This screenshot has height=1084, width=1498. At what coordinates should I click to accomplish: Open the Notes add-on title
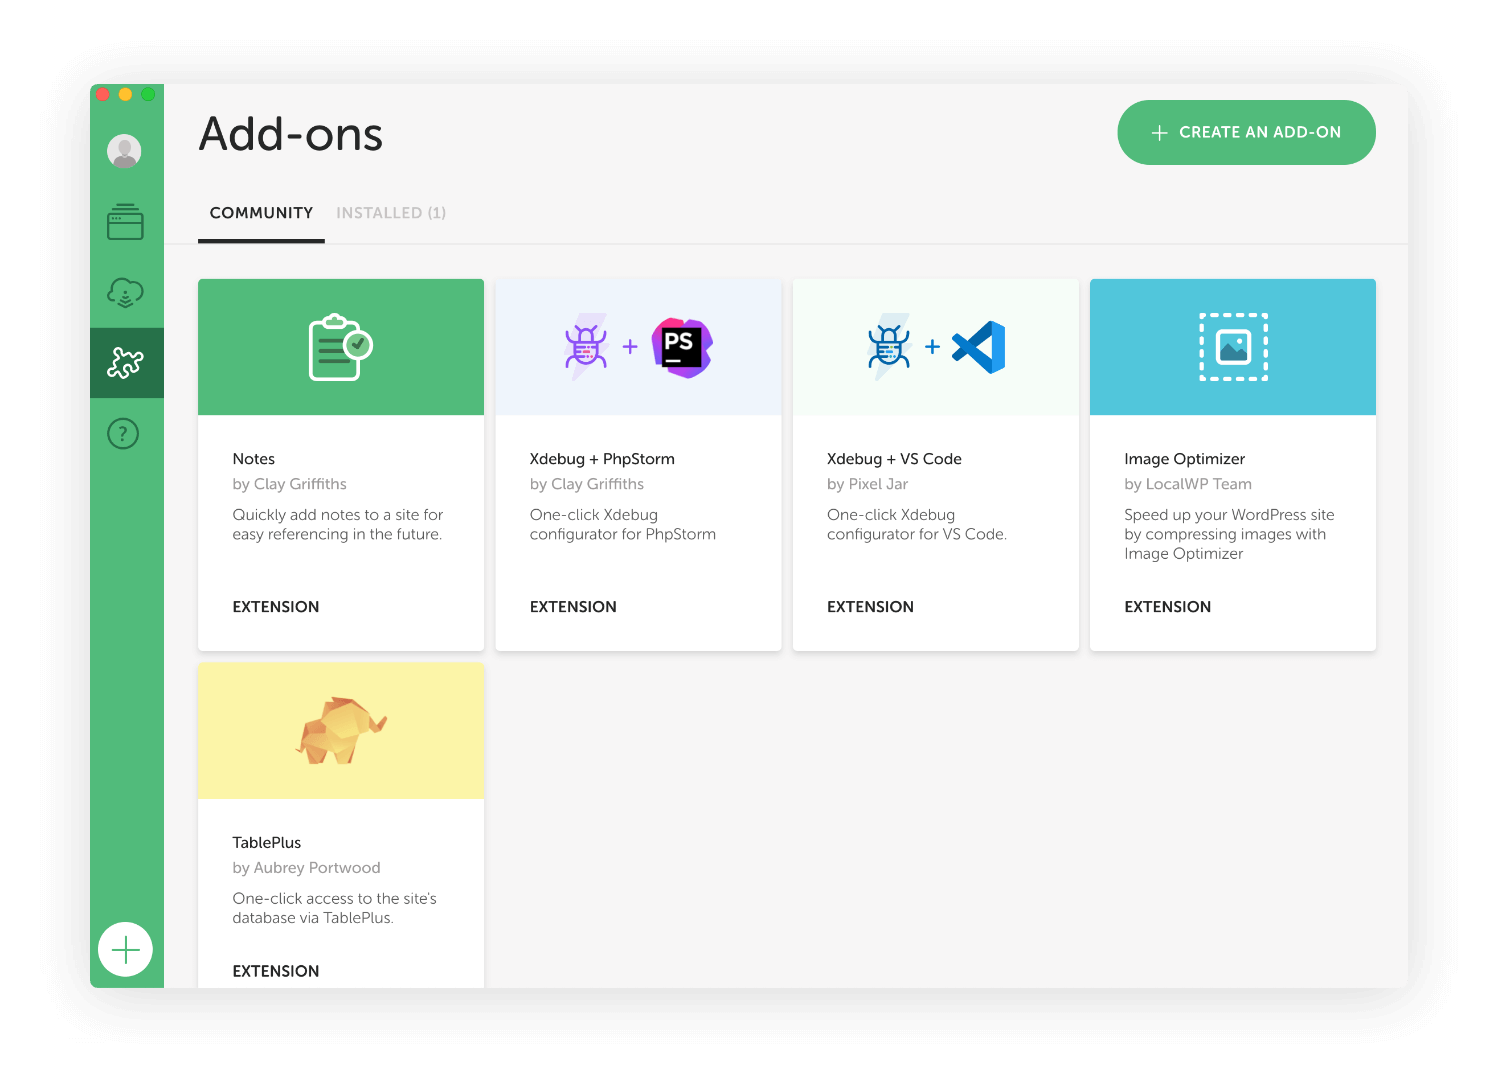click(x=254, y=459)
